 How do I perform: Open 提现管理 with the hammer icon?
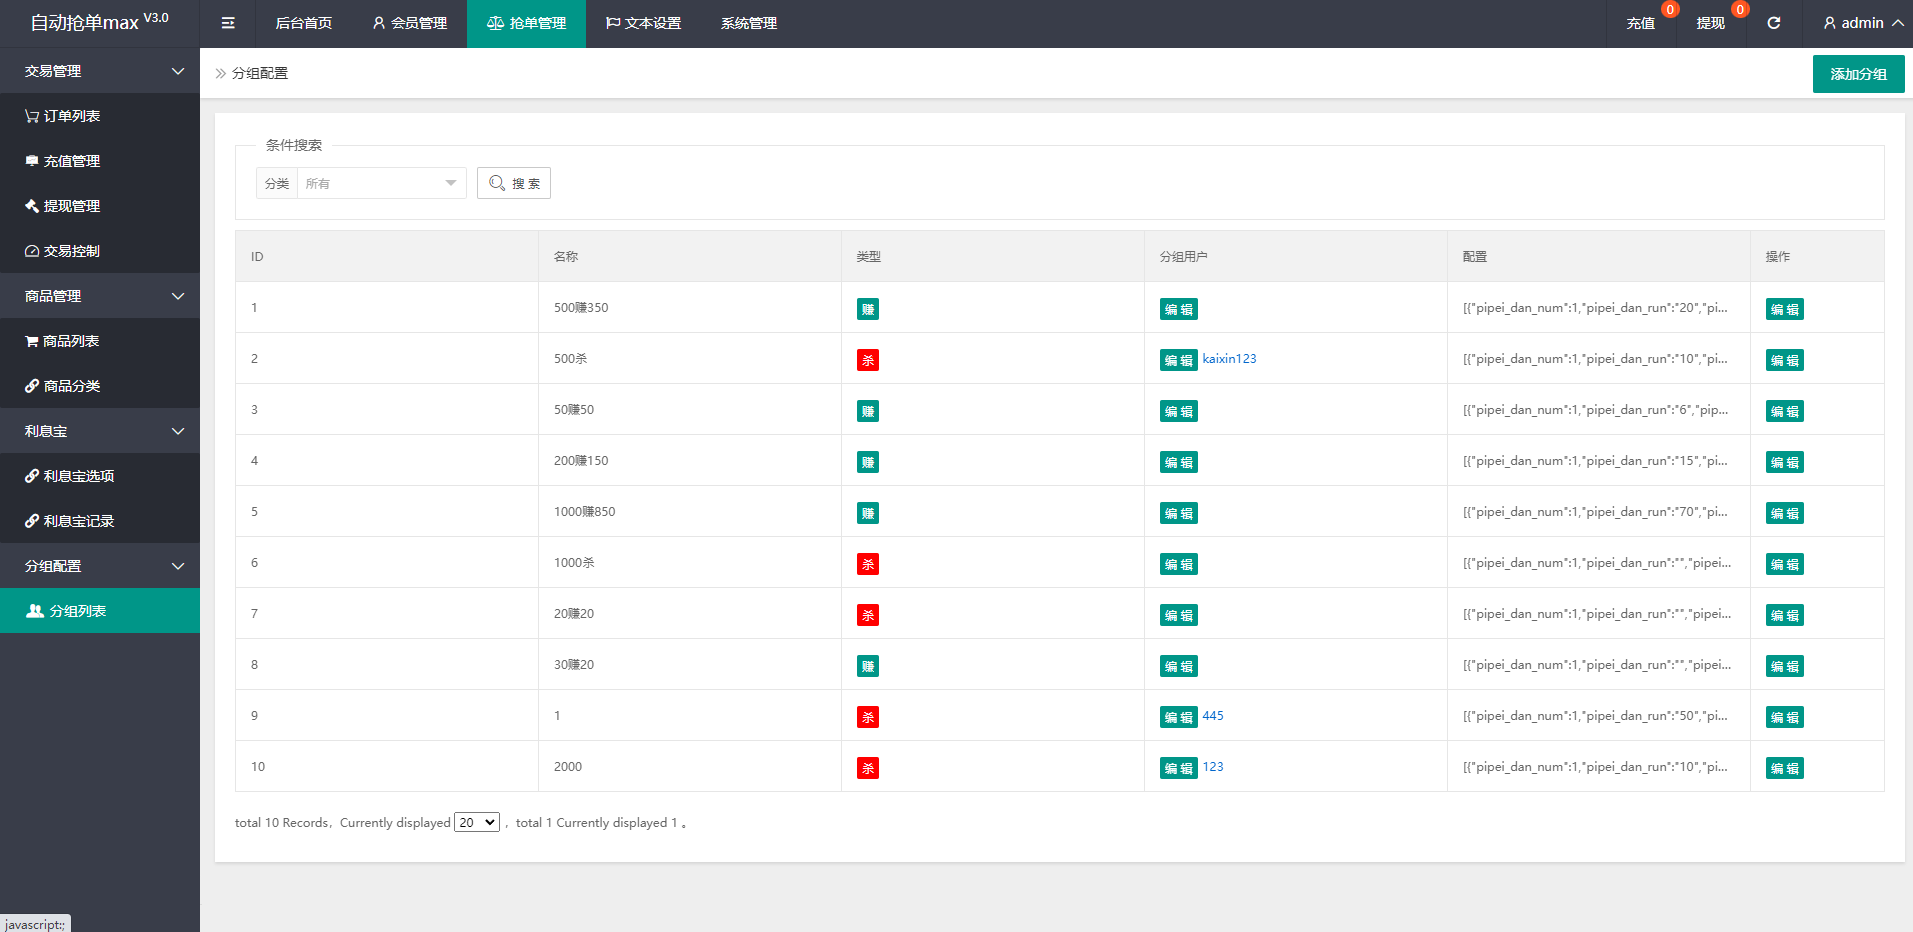point(63,206)
